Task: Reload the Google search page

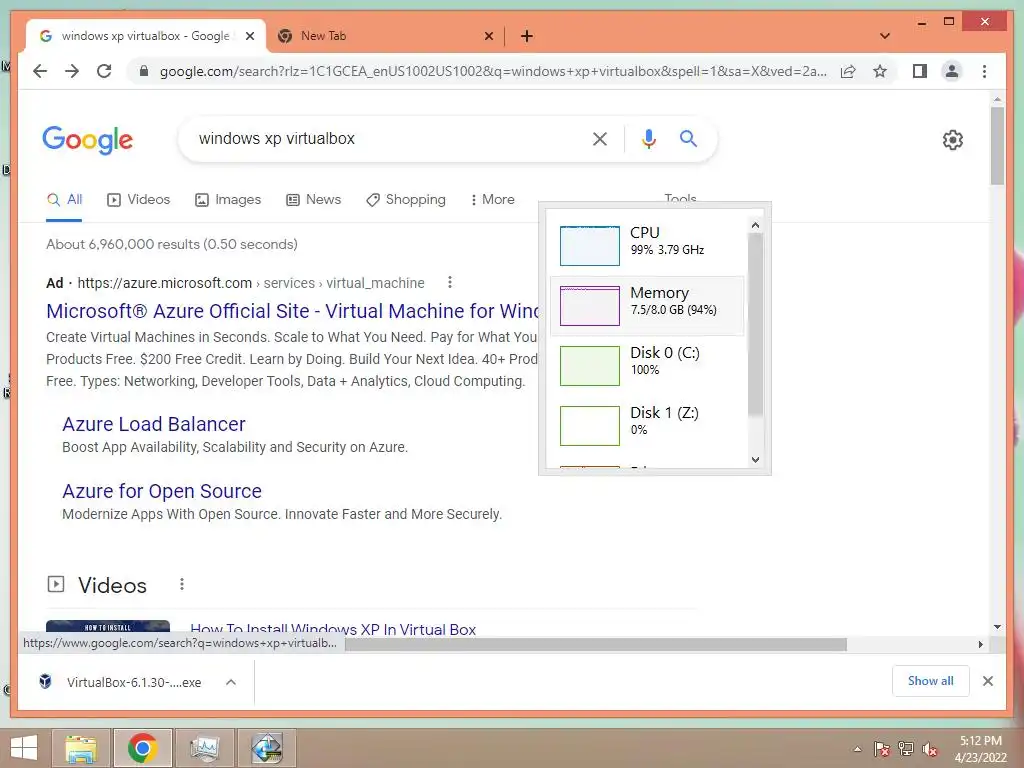Action: tap(104, 71)
